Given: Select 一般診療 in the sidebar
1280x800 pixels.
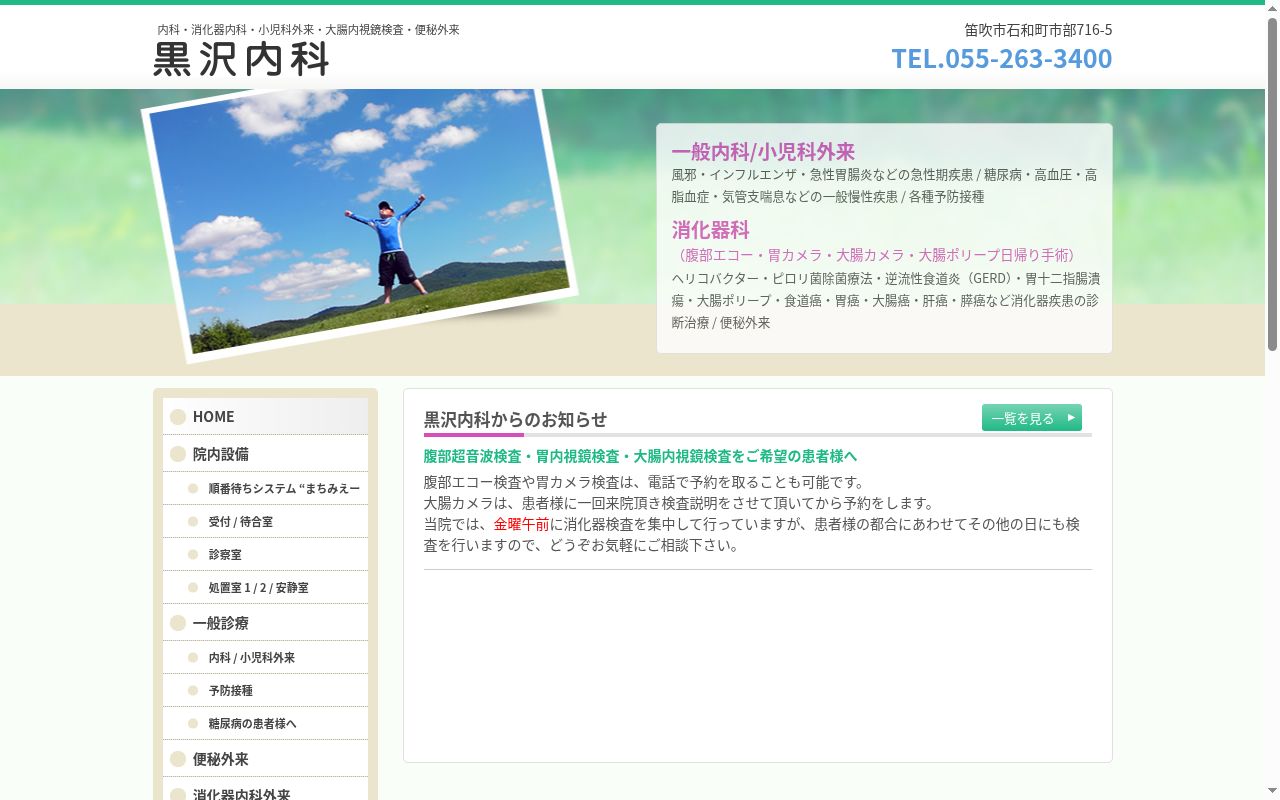Looking at the screenshot, I should 265,622.
